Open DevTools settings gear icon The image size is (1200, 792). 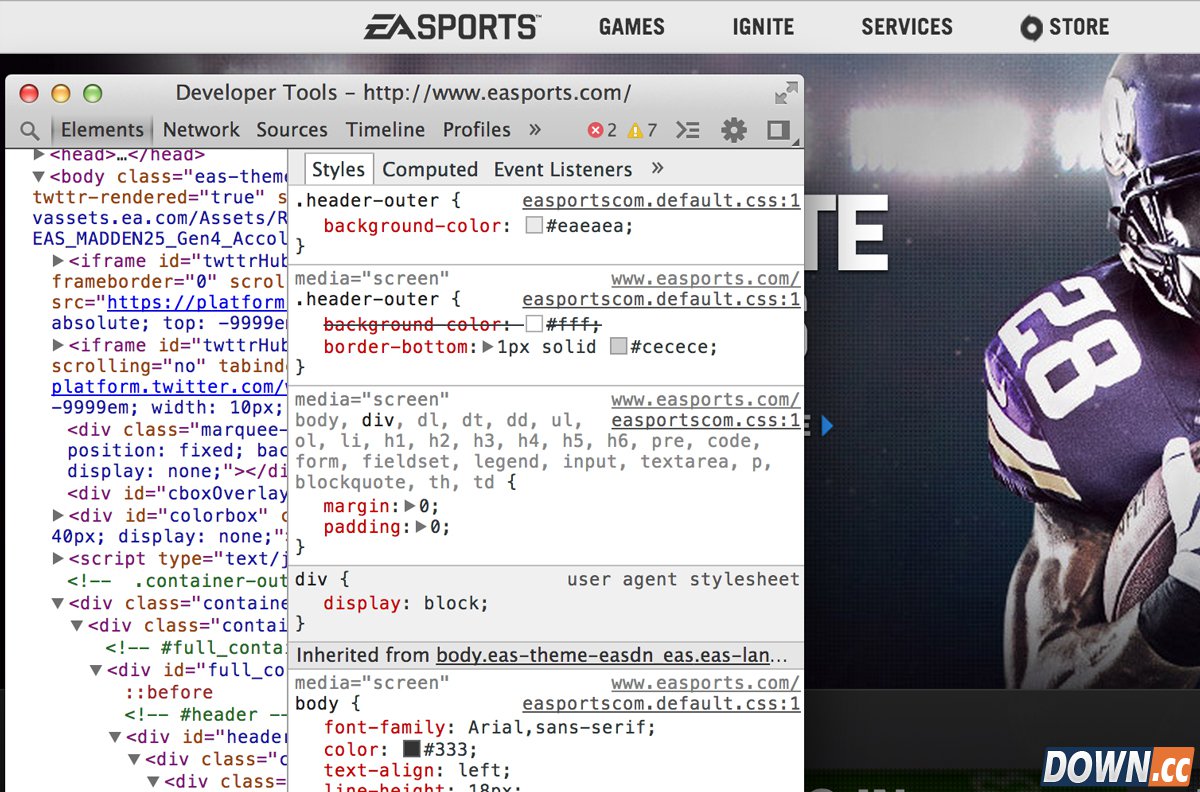[734, 130]
